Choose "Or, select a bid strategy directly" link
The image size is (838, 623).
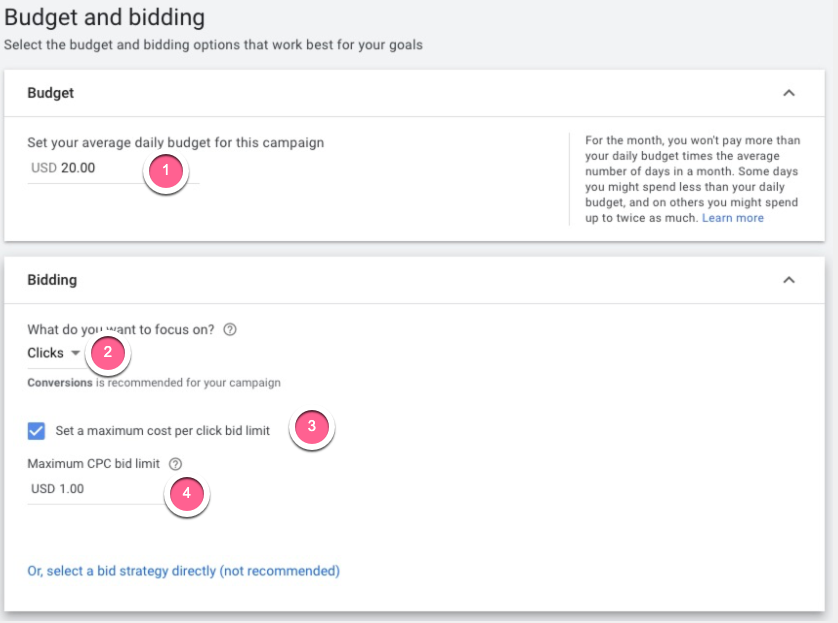tap(183, 571)
